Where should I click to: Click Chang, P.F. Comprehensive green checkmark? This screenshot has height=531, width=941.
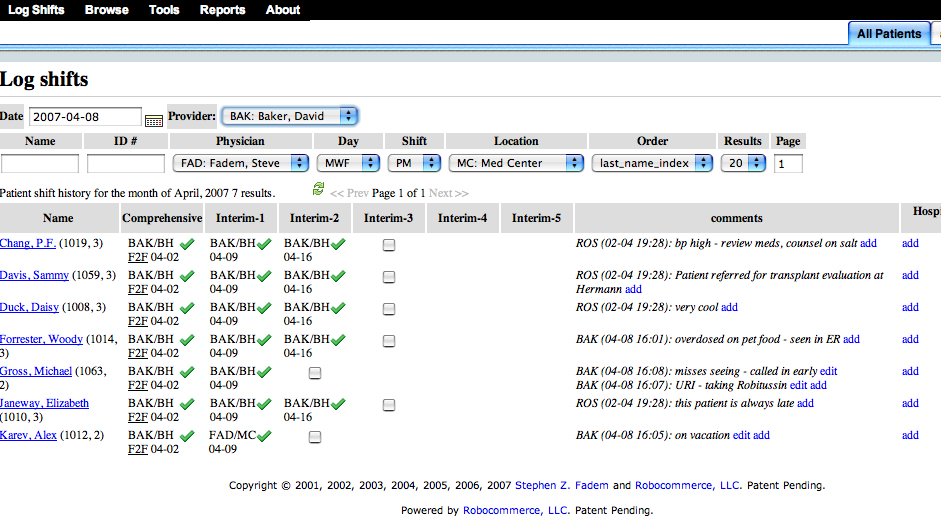coord(187,244)
